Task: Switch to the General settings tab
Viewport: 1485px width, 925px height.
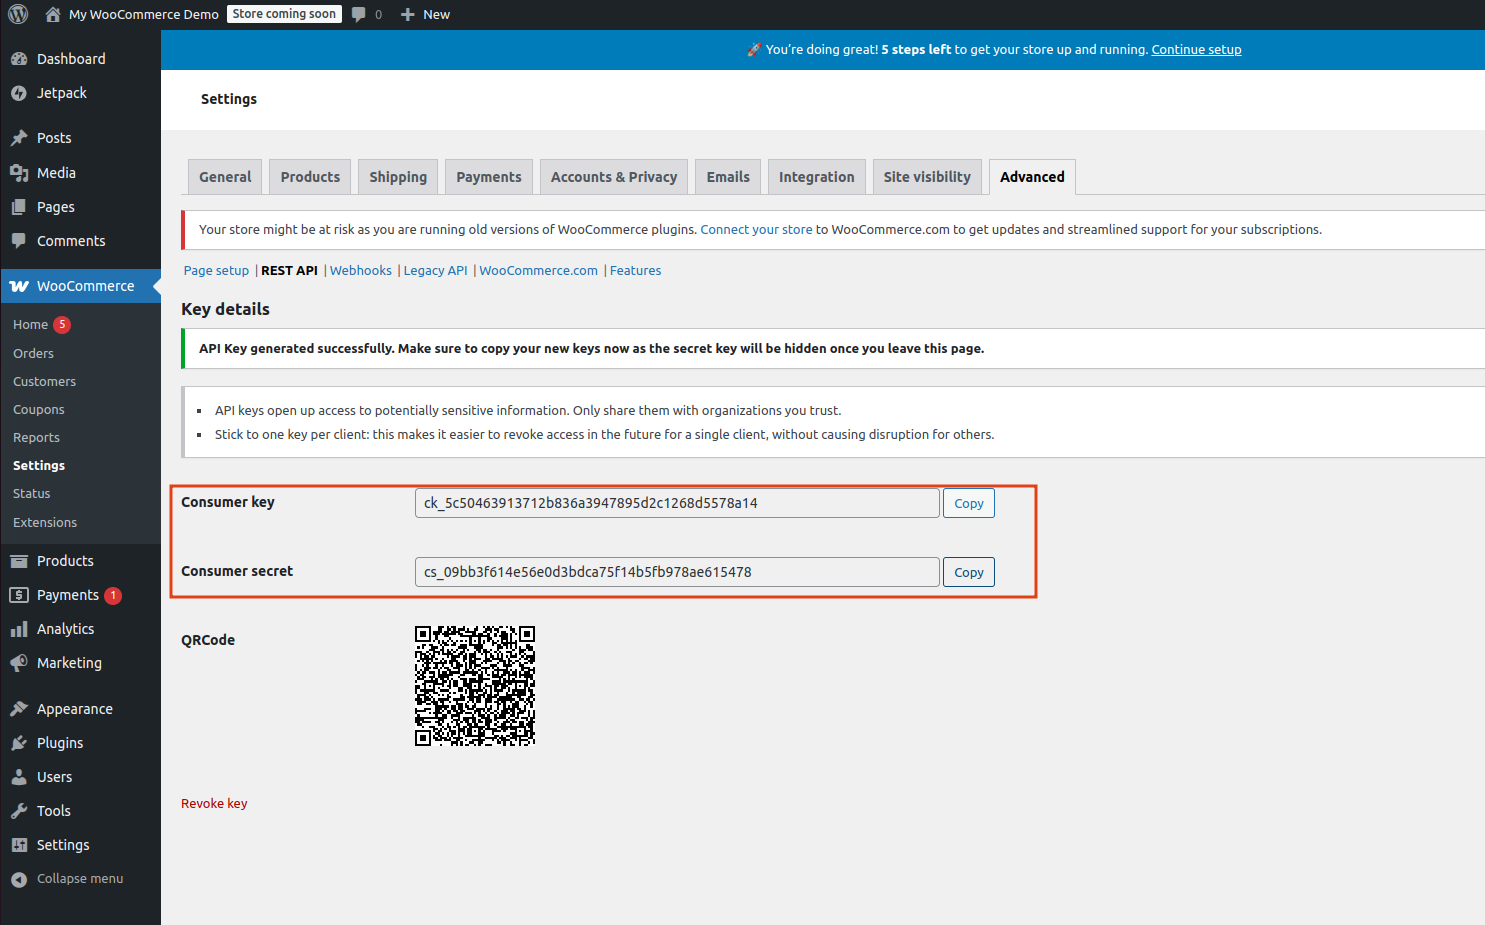Action: [225, 177]
